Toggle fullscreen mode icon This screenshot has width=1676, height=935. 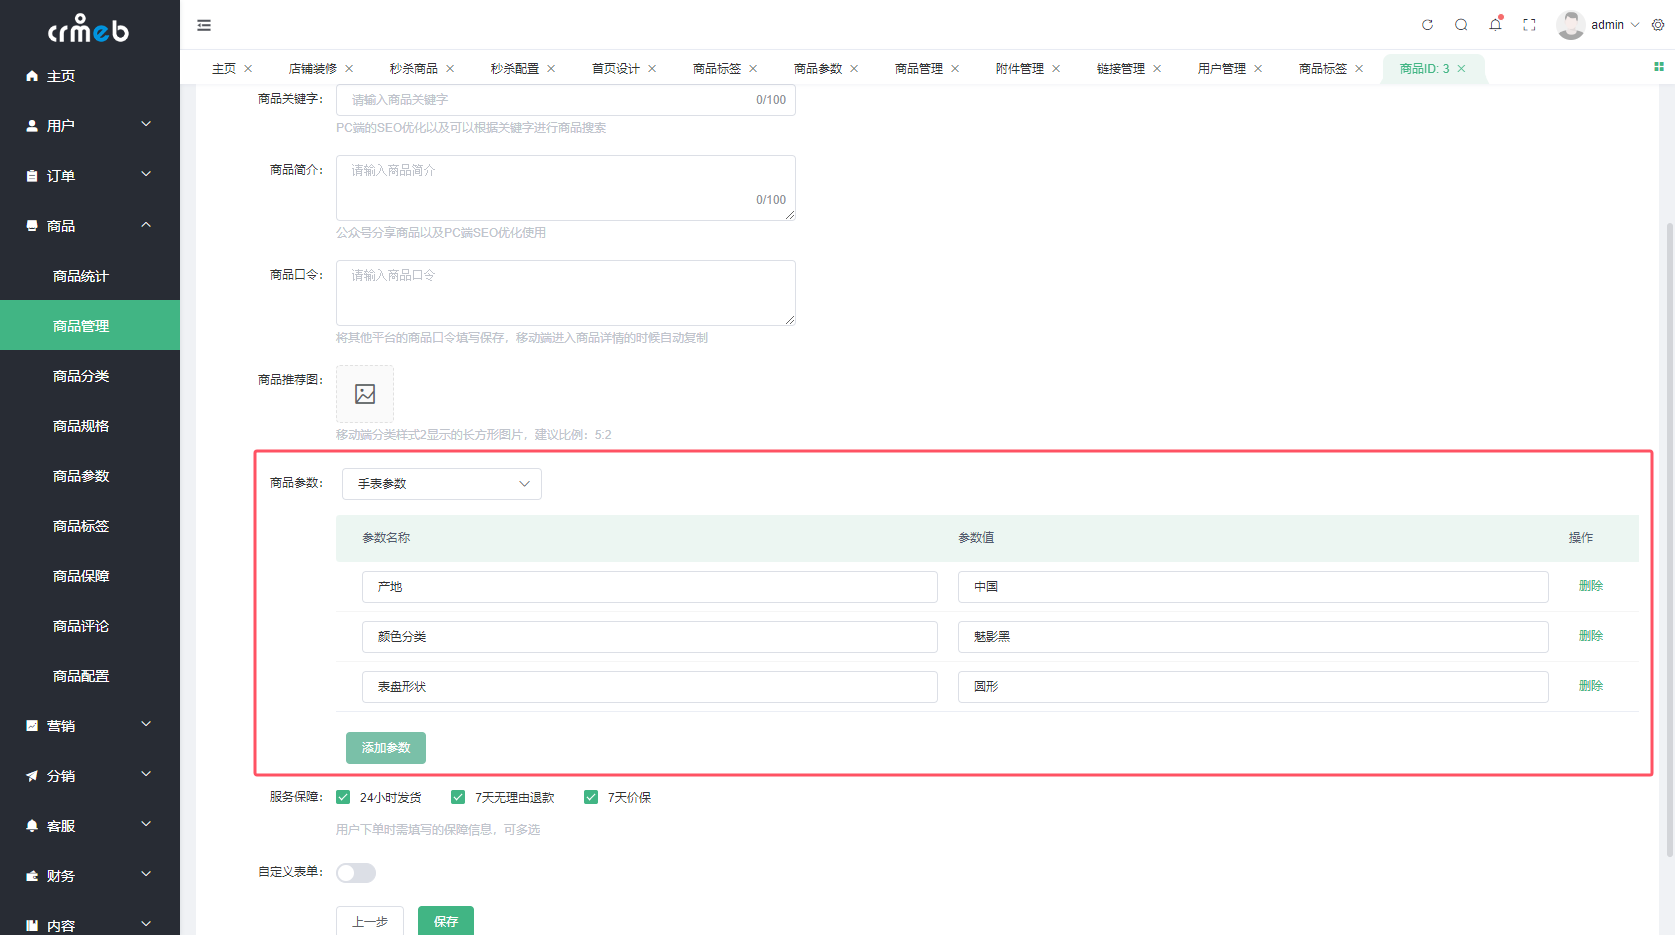(x=1529, y=25)
